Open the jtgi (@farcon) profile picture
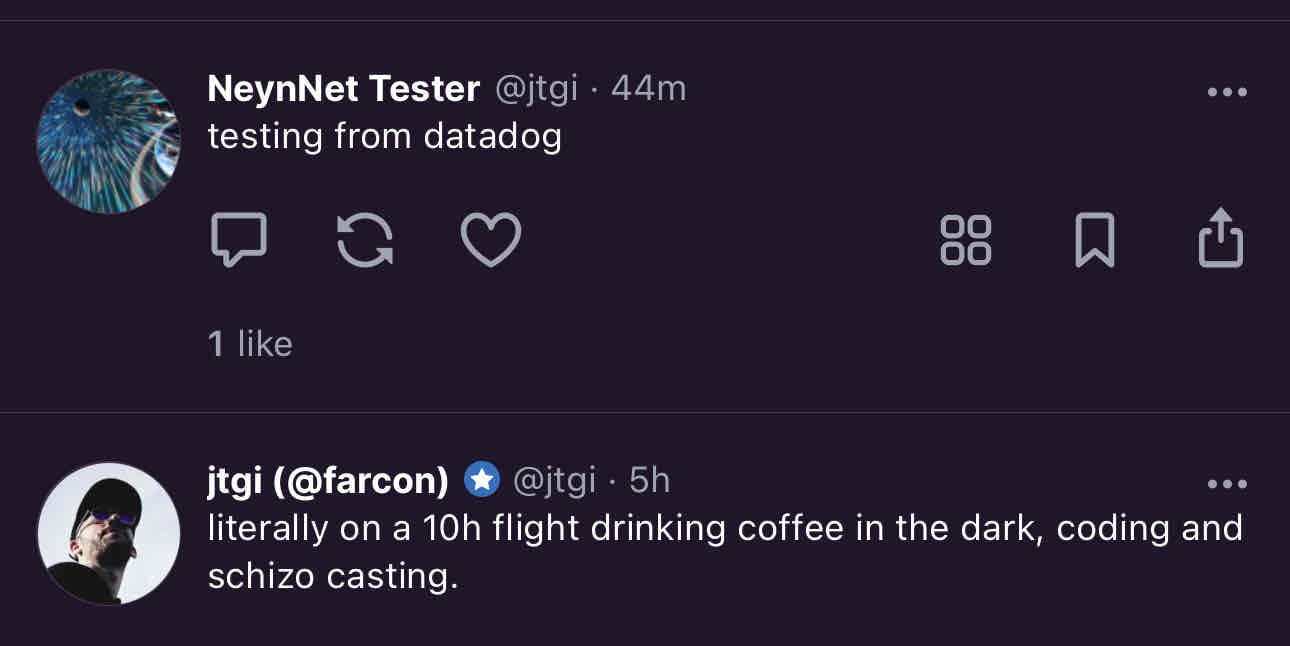This screenshot has height=646, width=1290. point(108,533)
